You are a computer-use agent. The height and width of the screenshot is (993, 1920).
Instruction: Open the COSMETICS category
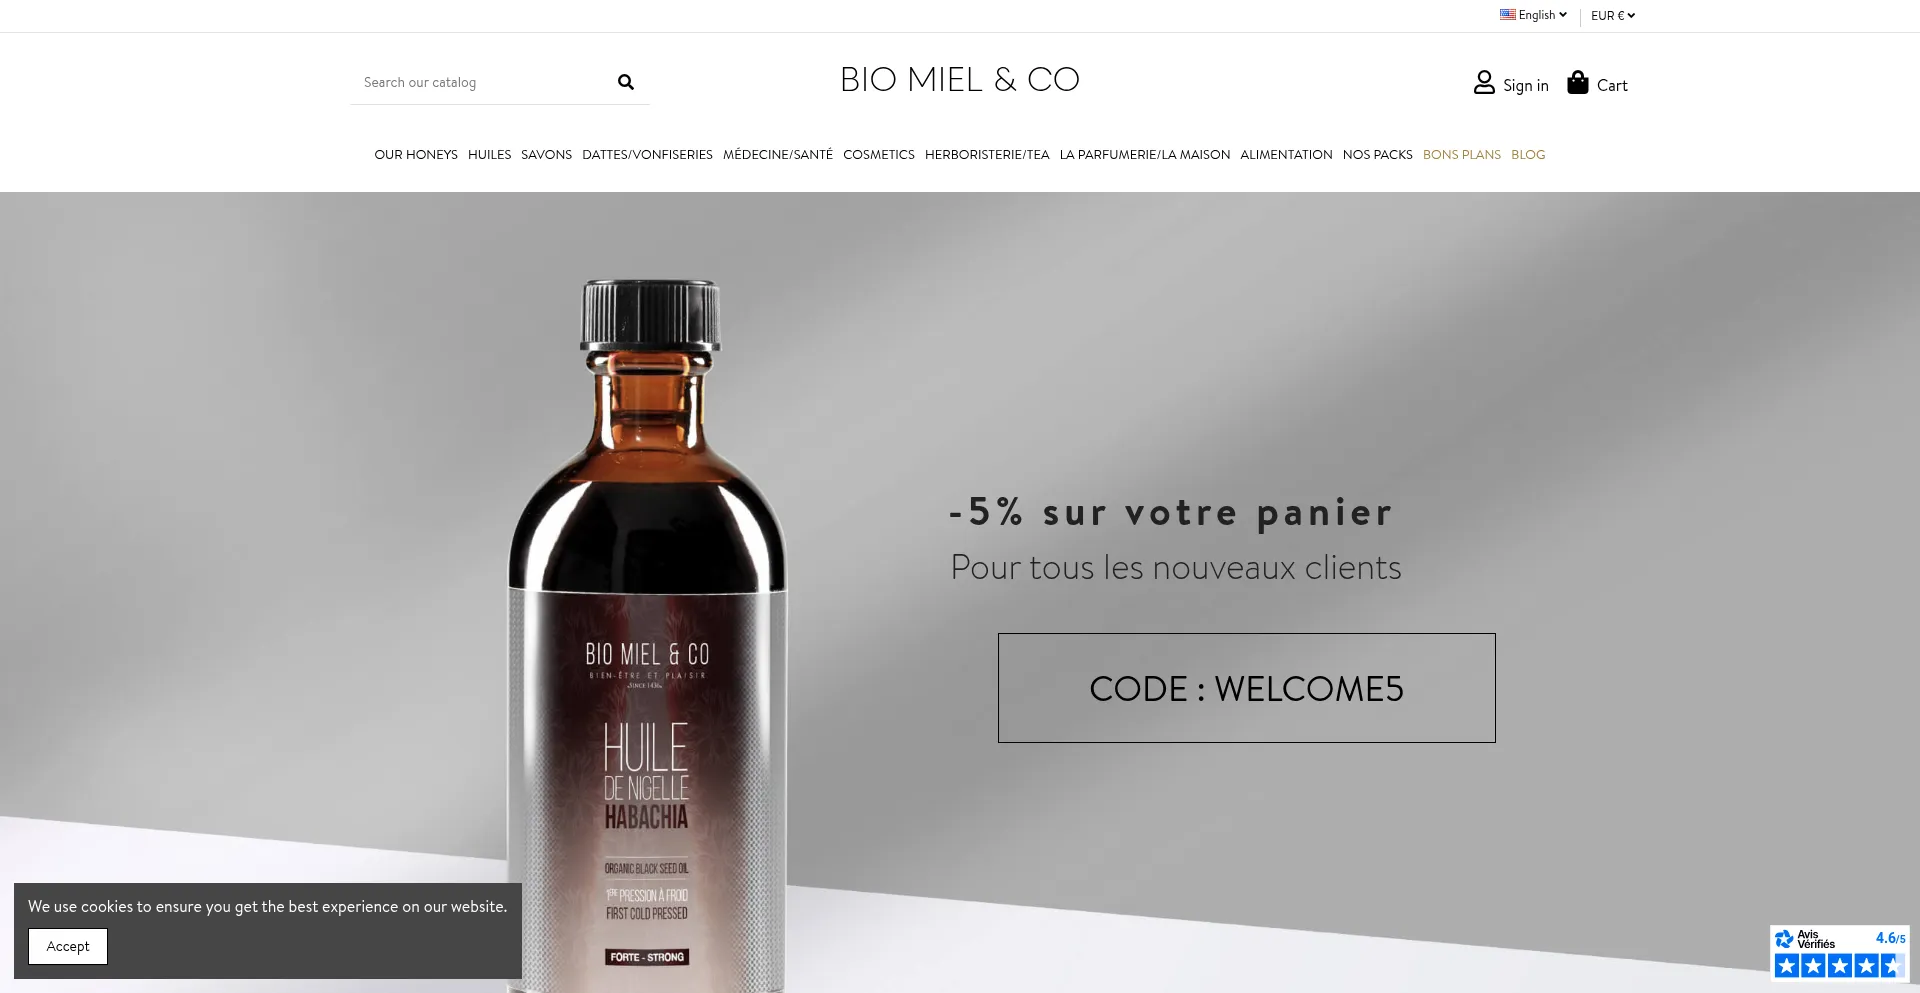coord(879,155)
